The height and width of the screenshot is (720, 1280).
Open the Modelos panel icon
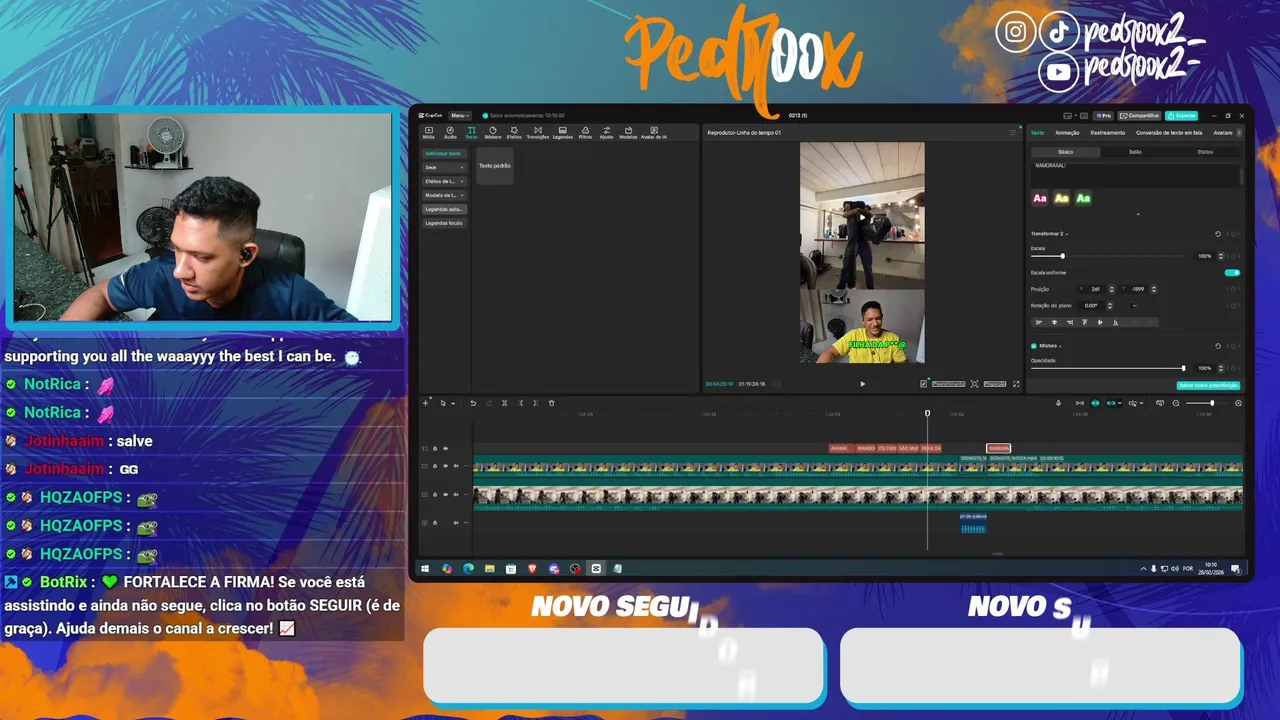(628, 132)
